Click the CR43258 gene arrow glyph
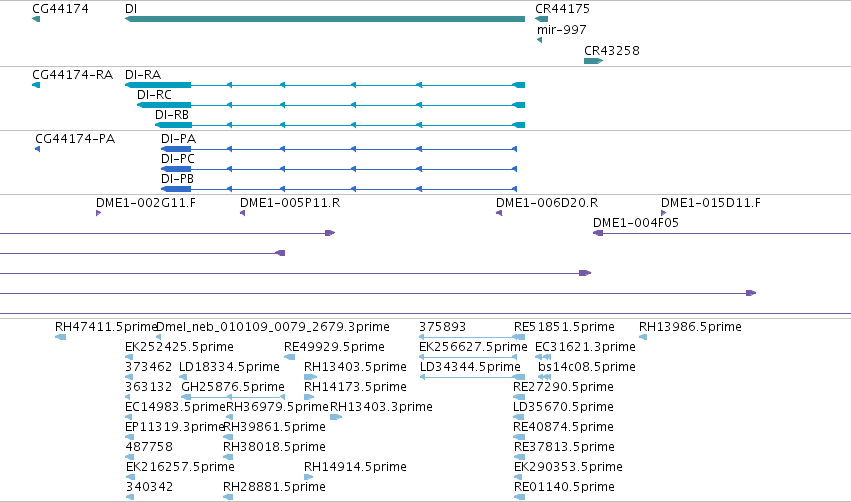Screen dimensions: 851x502 (x=593, y=61)
